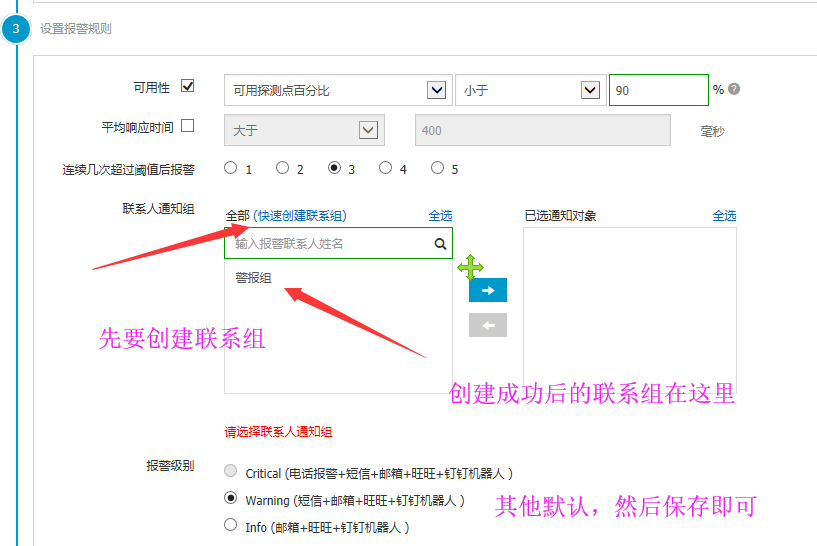Open the 可用探测点百分比 dropdown
This screenshot has width=817, height=546.
(x=338, y=90)
